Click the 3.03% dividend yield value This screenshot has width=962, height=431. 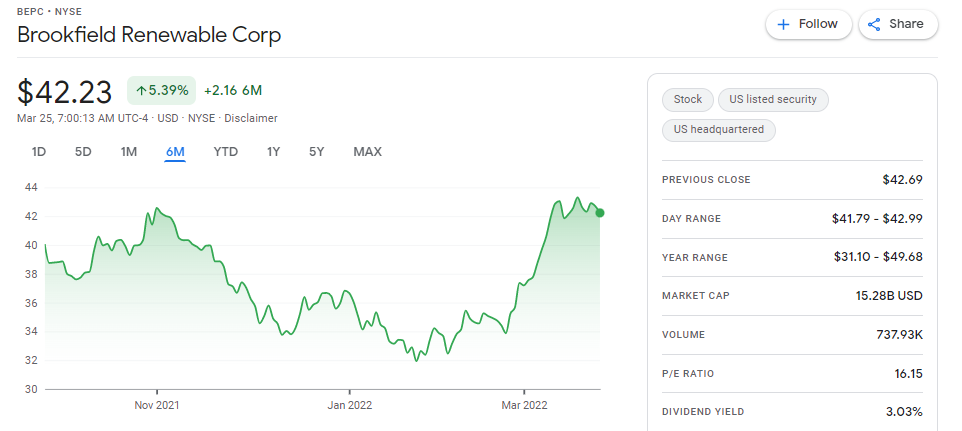[x=904, y=412]
